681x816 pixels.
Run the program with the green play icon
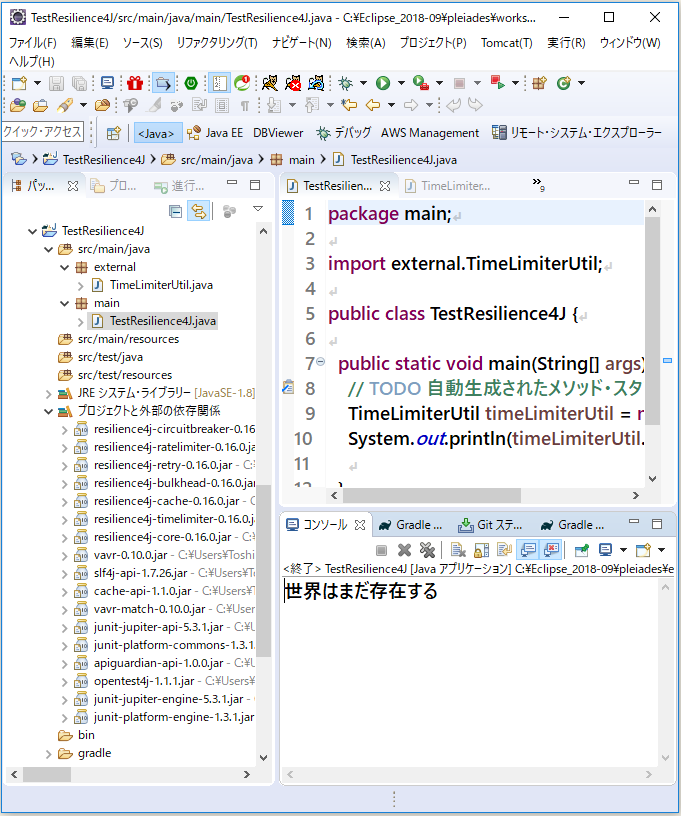point(383,83)
